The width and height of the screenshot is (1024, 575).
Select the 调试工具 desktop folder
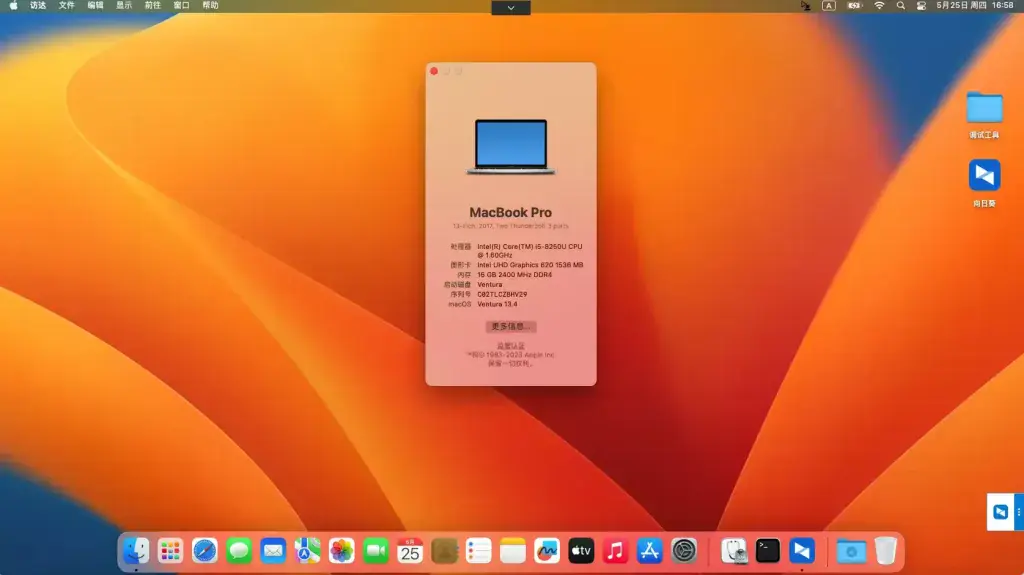tap(984, 115)
